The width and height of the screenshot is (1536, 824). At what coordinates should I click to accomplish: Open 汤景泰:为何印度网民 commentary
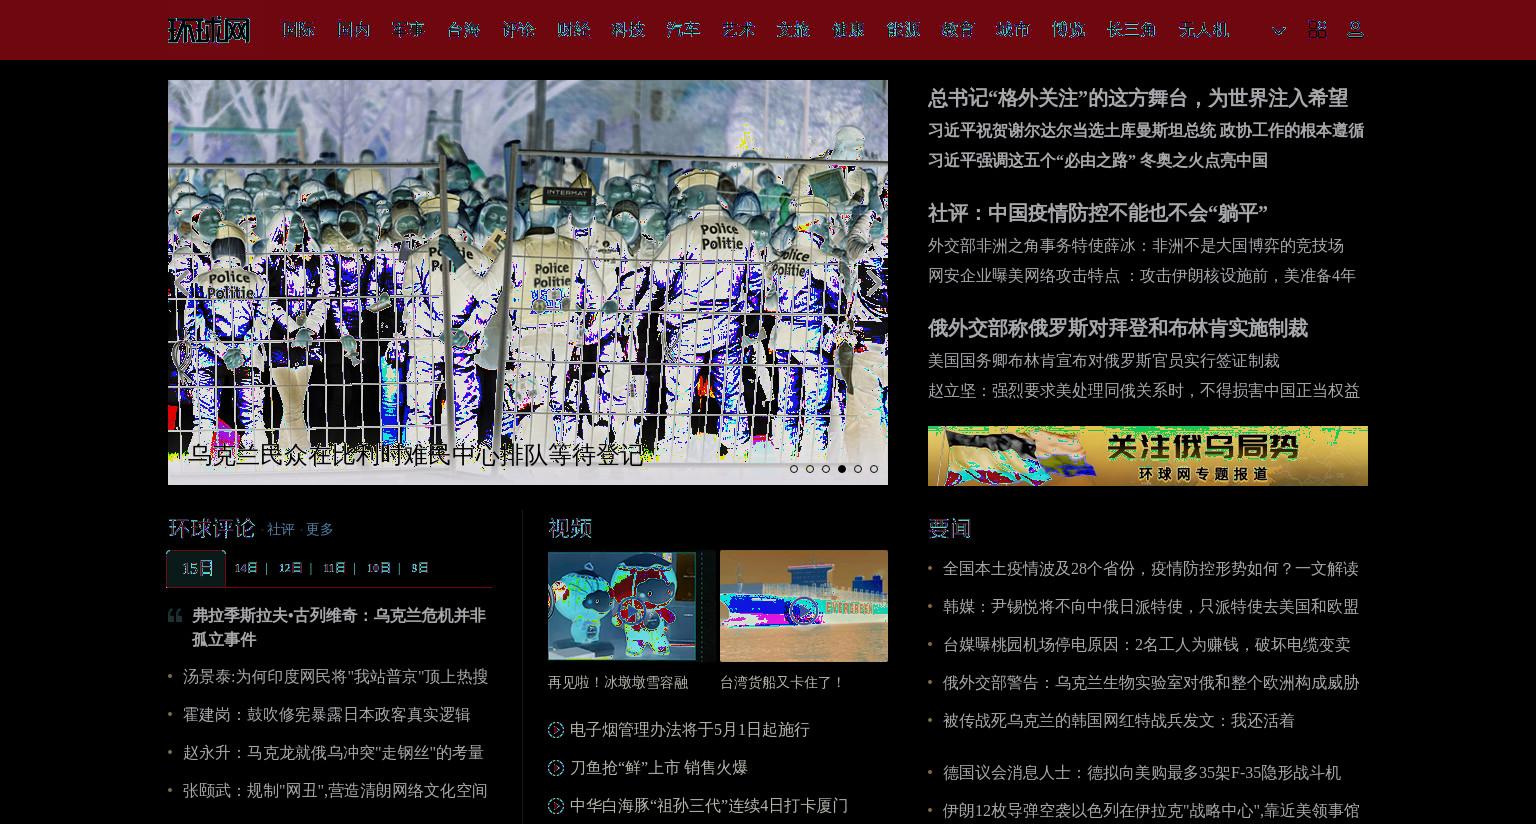point(335,677)
